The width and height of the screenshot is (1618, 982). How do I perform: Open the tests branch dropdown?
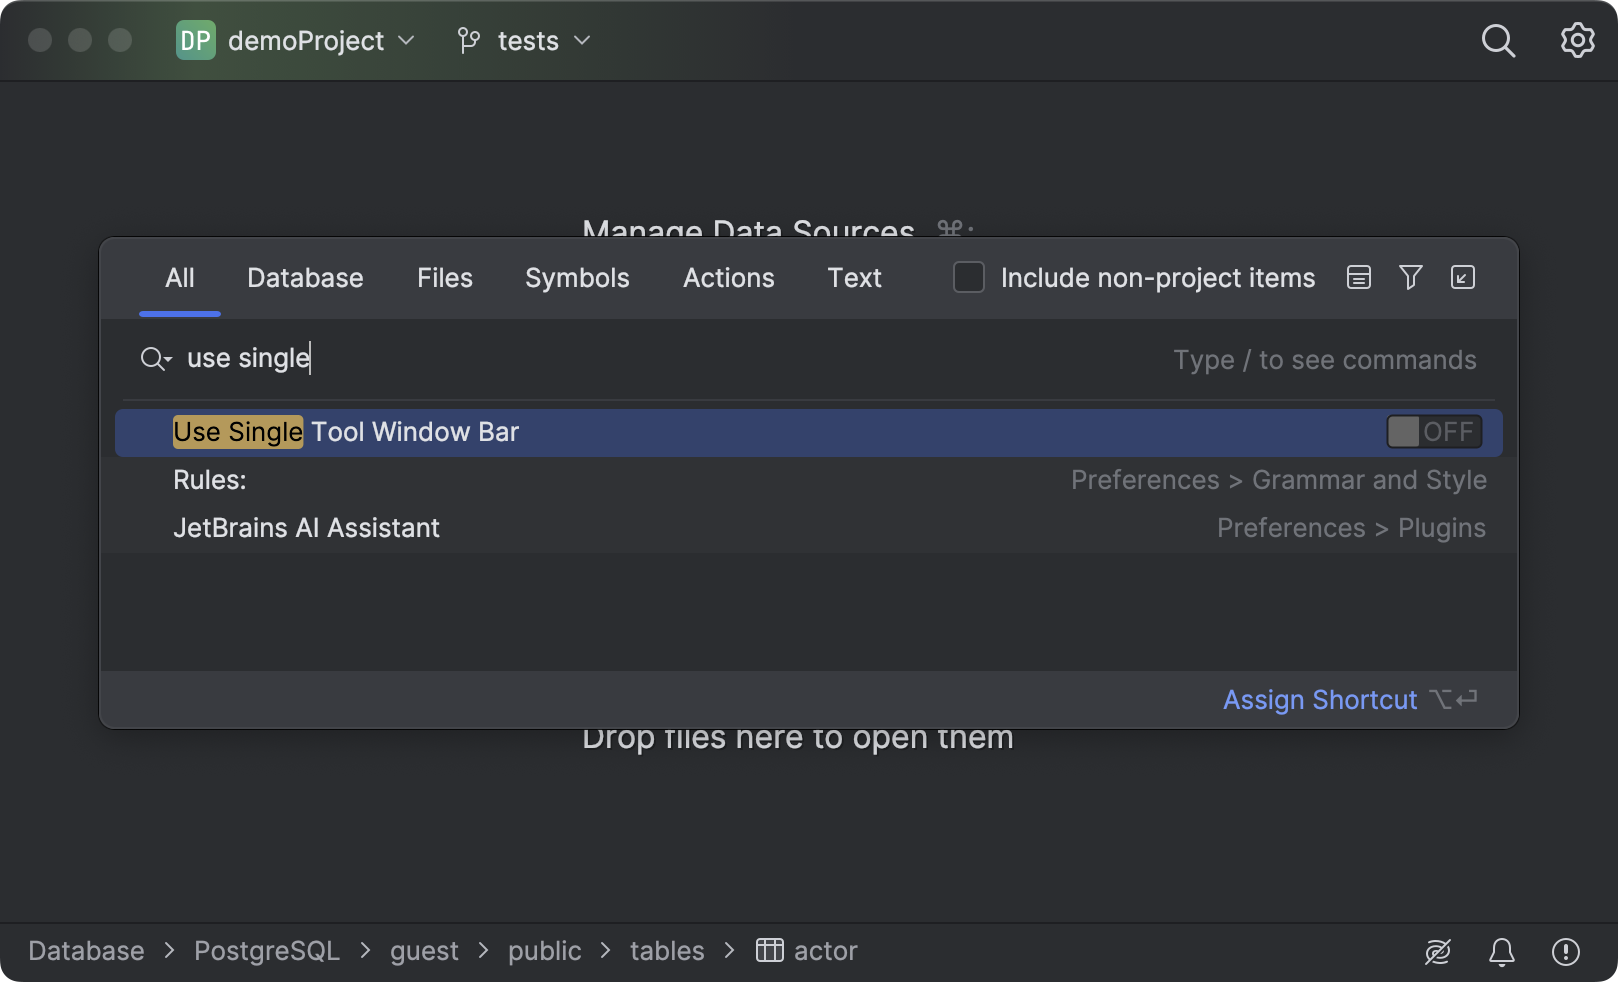click(x=582, y=41)
